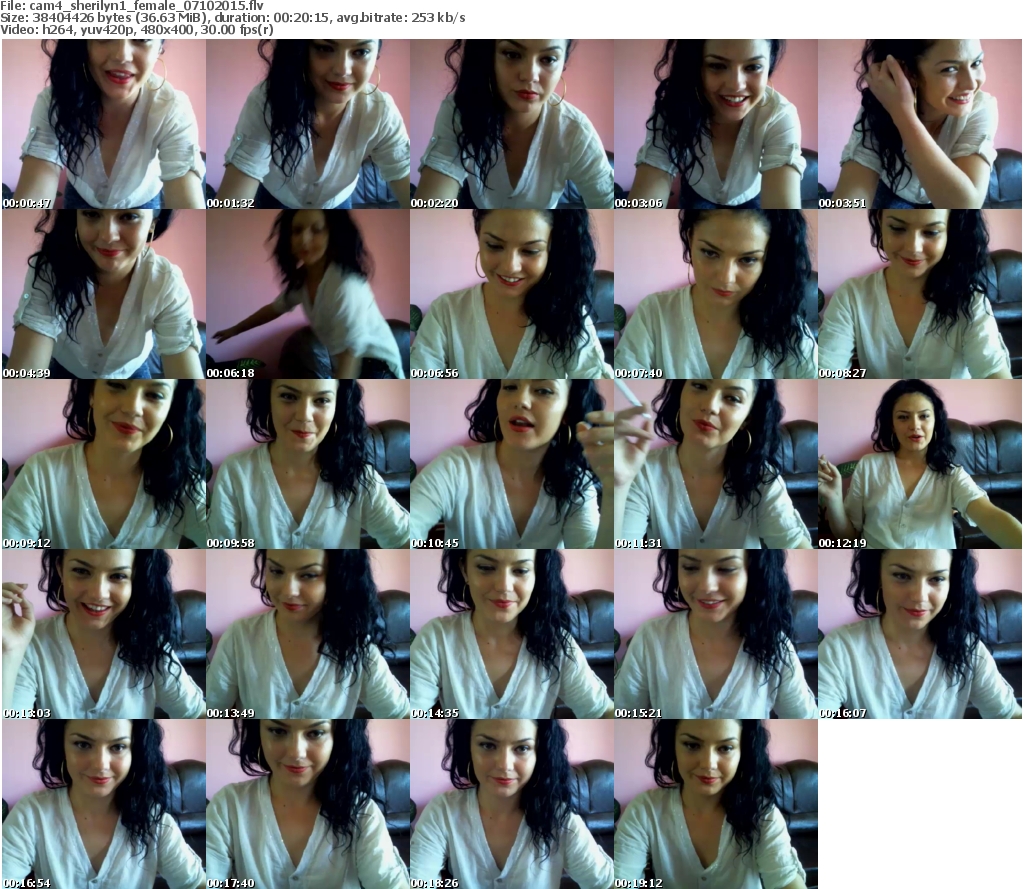Image resolution: width=1024 pixels, height=889 pixels.
Task: Select the thumbnail stamped 00:04:39
Action: [x=104, y=294]
